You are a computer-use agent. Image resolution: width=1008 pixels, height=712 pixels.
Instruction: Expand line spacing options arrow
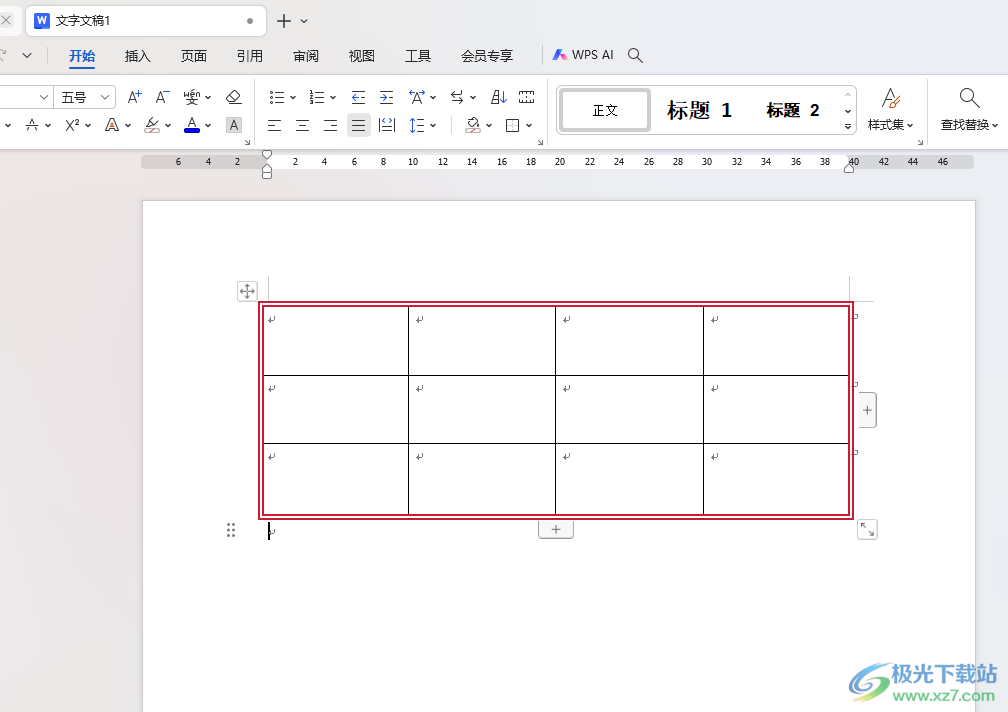[x=433, y=125]
